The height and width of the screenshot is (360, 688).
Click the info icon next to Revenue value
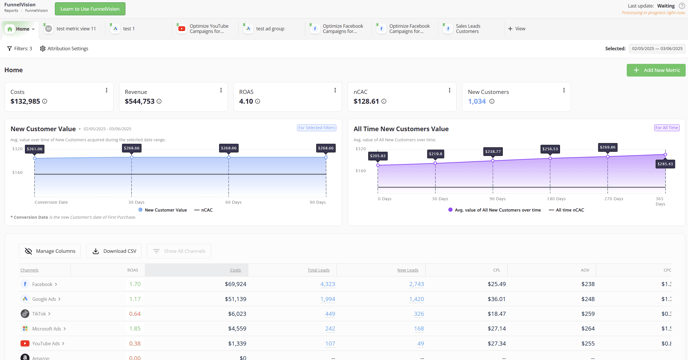coord(159,101)
